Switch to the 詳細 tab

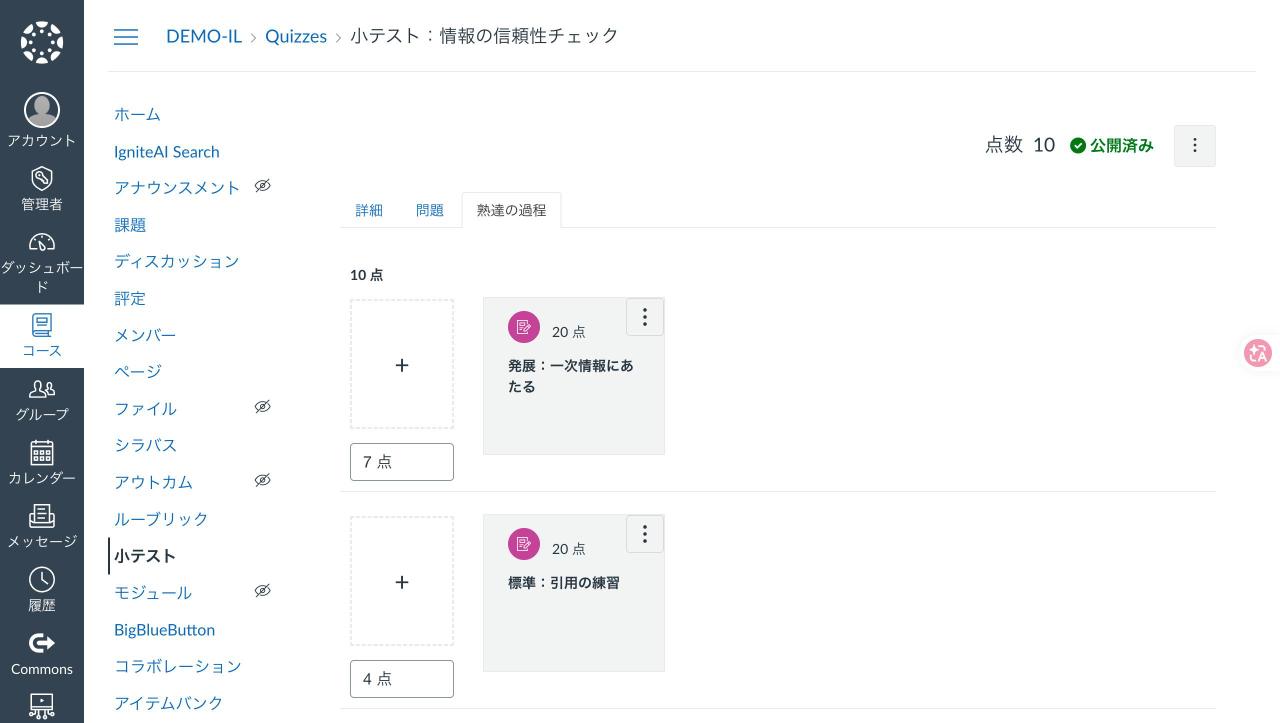[x=369, y=210]
